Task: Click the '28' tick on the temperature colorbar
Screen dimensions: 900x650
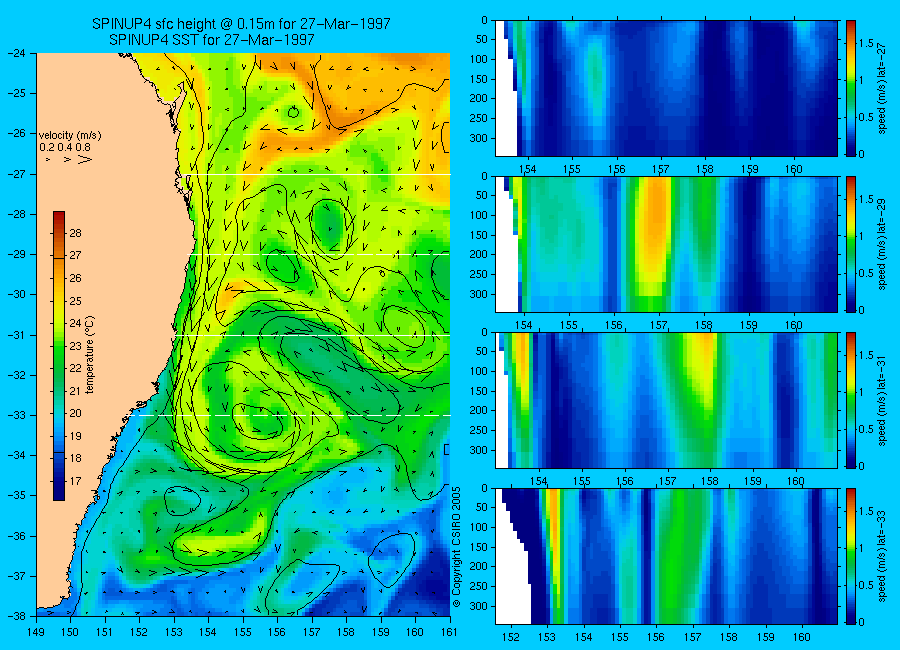Action: [x=75, y=233]
